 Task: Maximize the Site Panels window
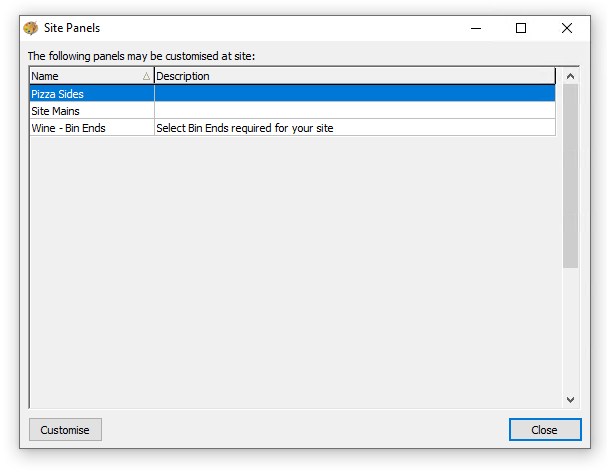coord(521,28)
